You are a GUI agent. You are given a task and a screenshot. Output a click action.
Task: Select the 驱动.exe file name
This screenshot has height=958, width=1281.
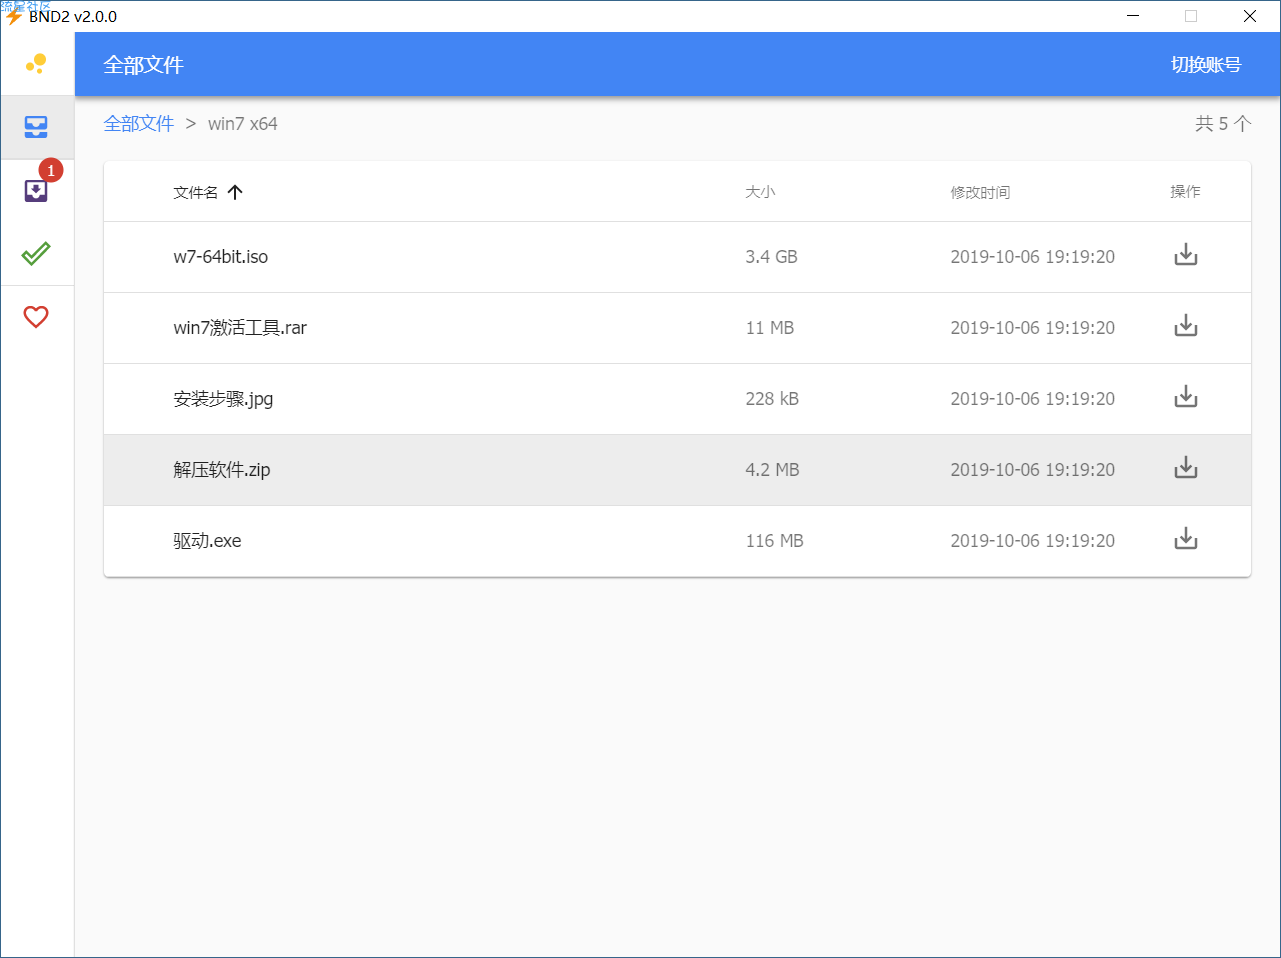click(x=207, y=541)
